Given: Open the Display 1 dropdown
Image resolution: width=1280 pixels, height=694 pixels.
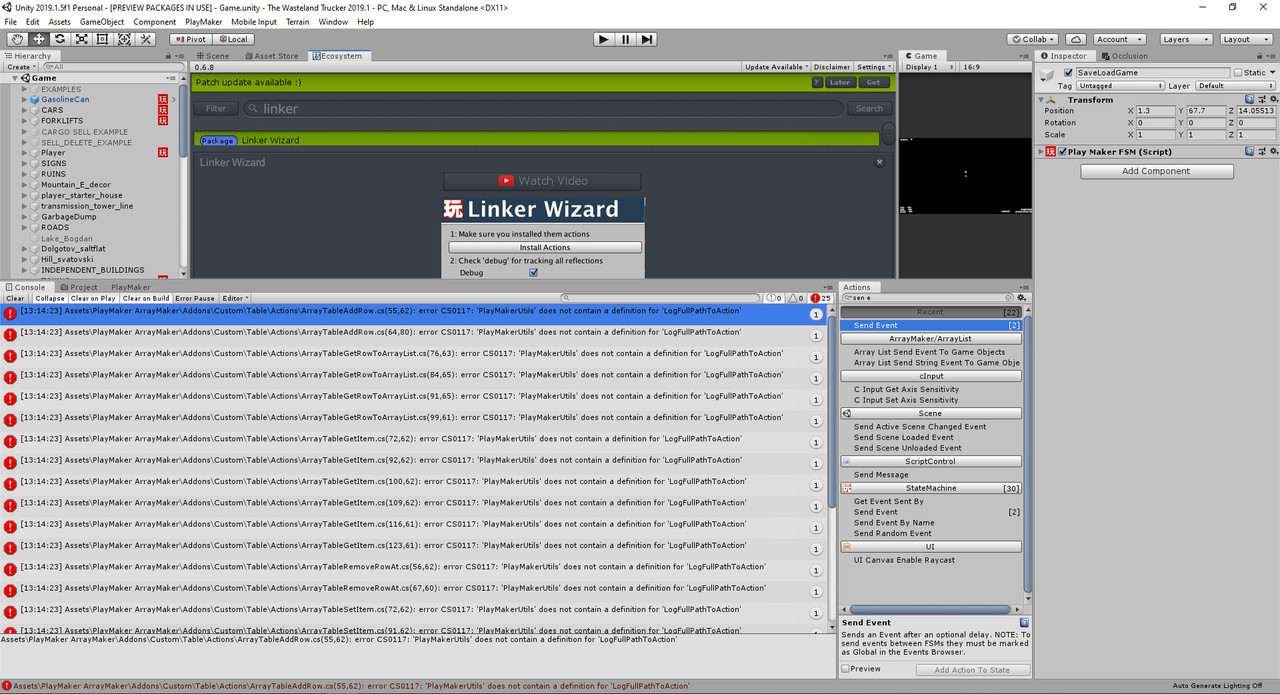Looking at the screenshot, I should (927, 67).
